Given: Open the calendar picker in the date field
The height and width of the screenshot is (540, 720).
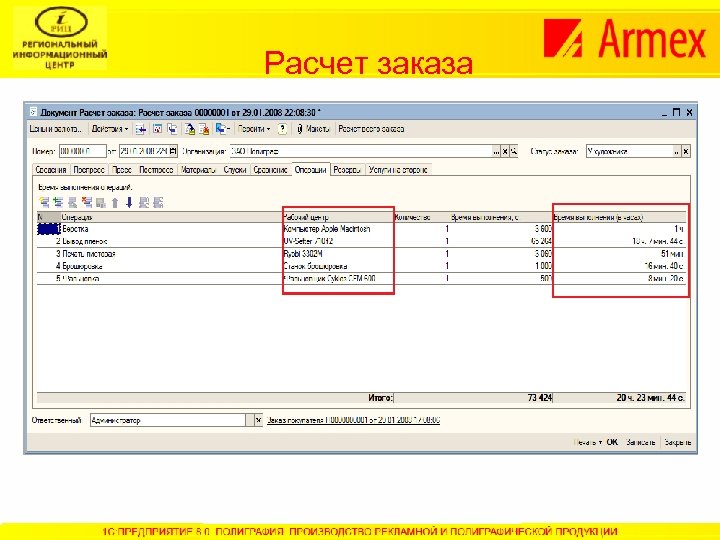Looking at the screenshot, I should coord(173,151).
